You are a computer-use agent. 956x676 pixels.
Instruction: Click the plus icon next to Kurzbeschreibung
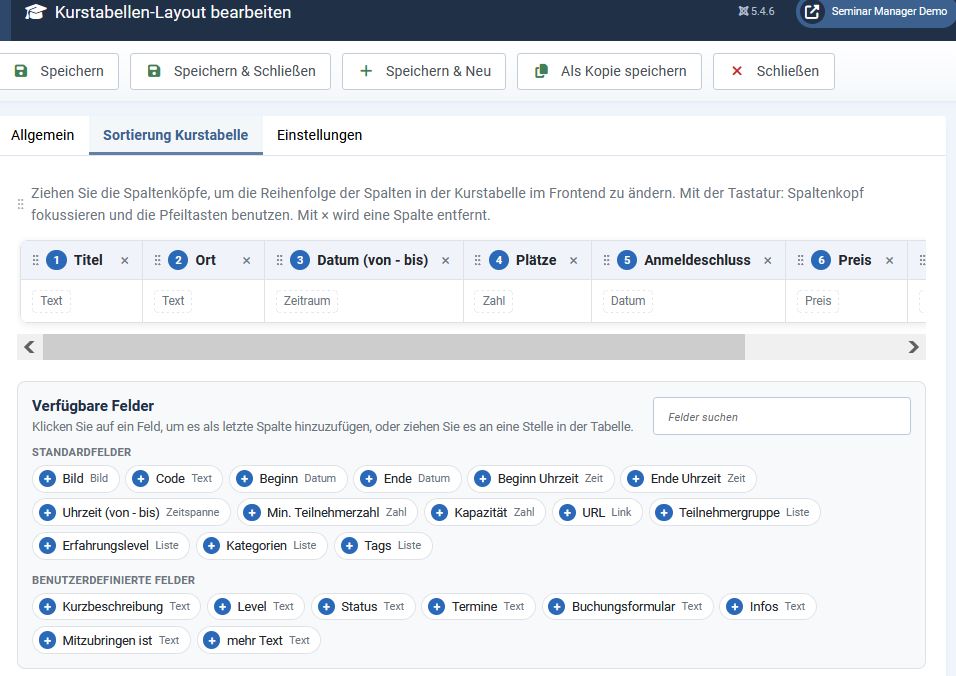[47, 607]
